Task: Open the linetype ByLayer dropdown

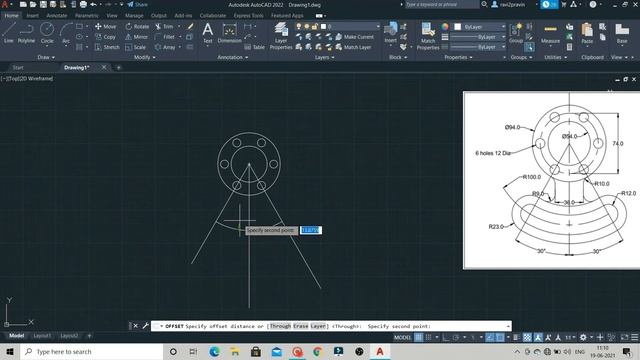Action: [478, 47]
